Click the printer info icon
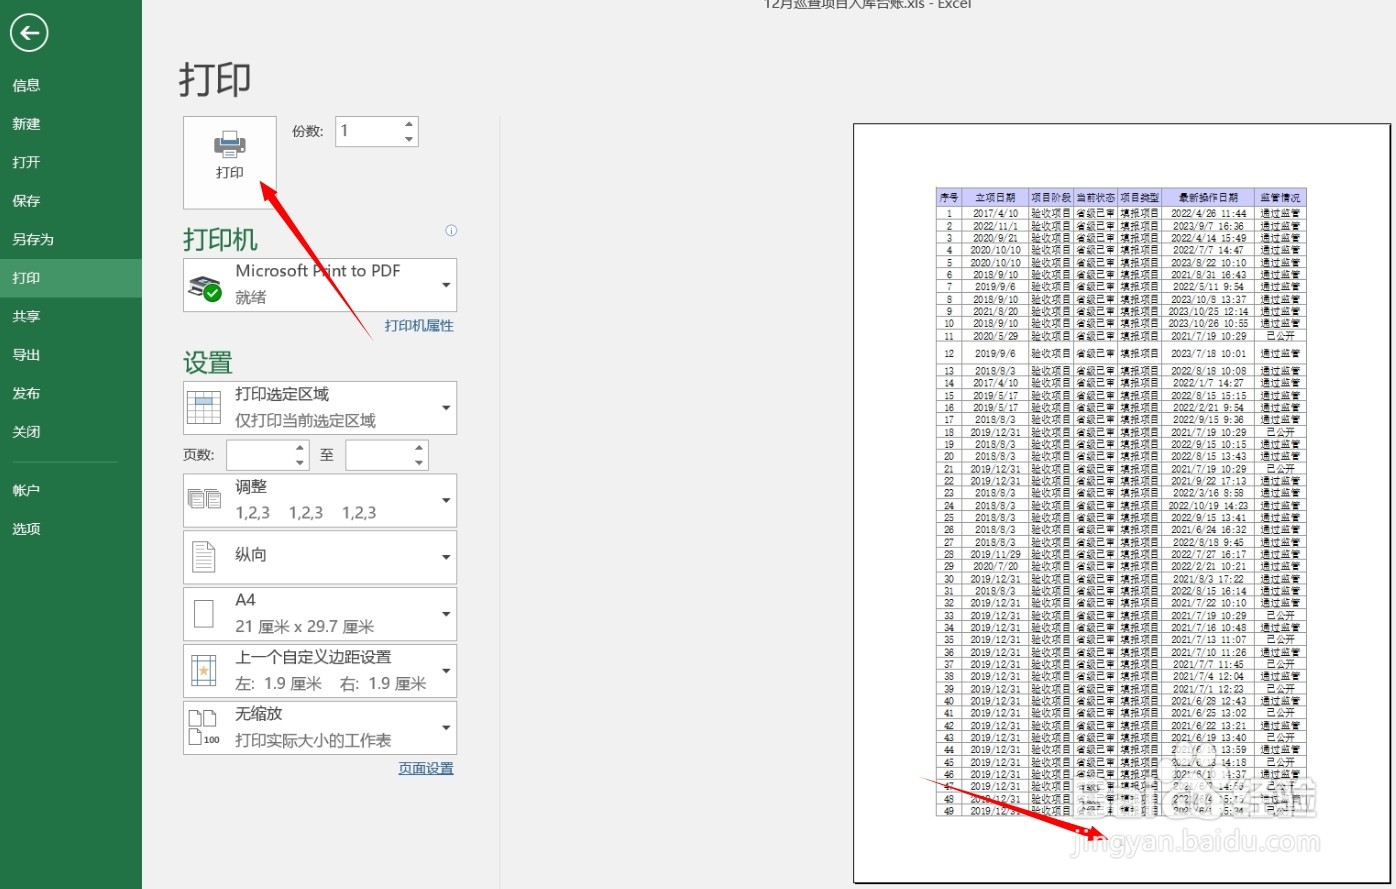 (451, 230)
